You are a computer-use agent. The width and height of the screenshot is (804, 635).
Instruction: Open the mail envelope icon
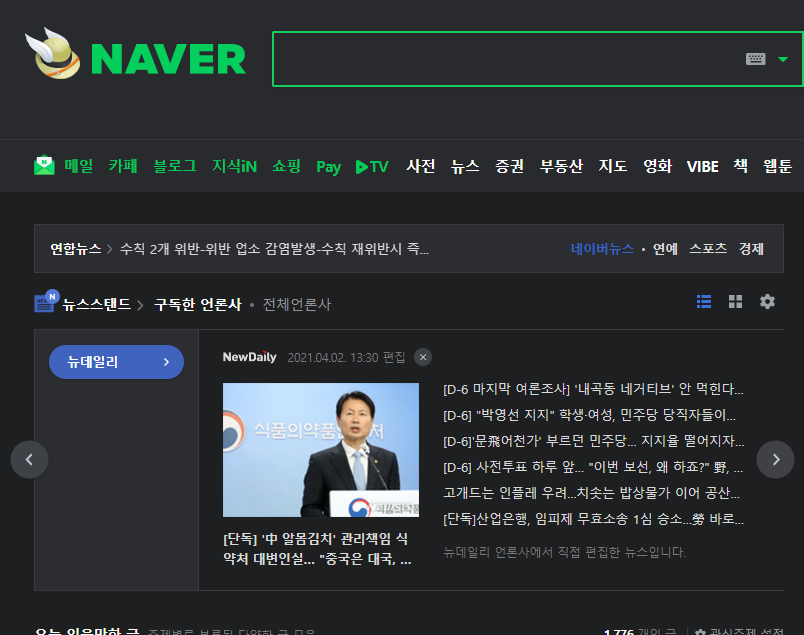[44, 165]
